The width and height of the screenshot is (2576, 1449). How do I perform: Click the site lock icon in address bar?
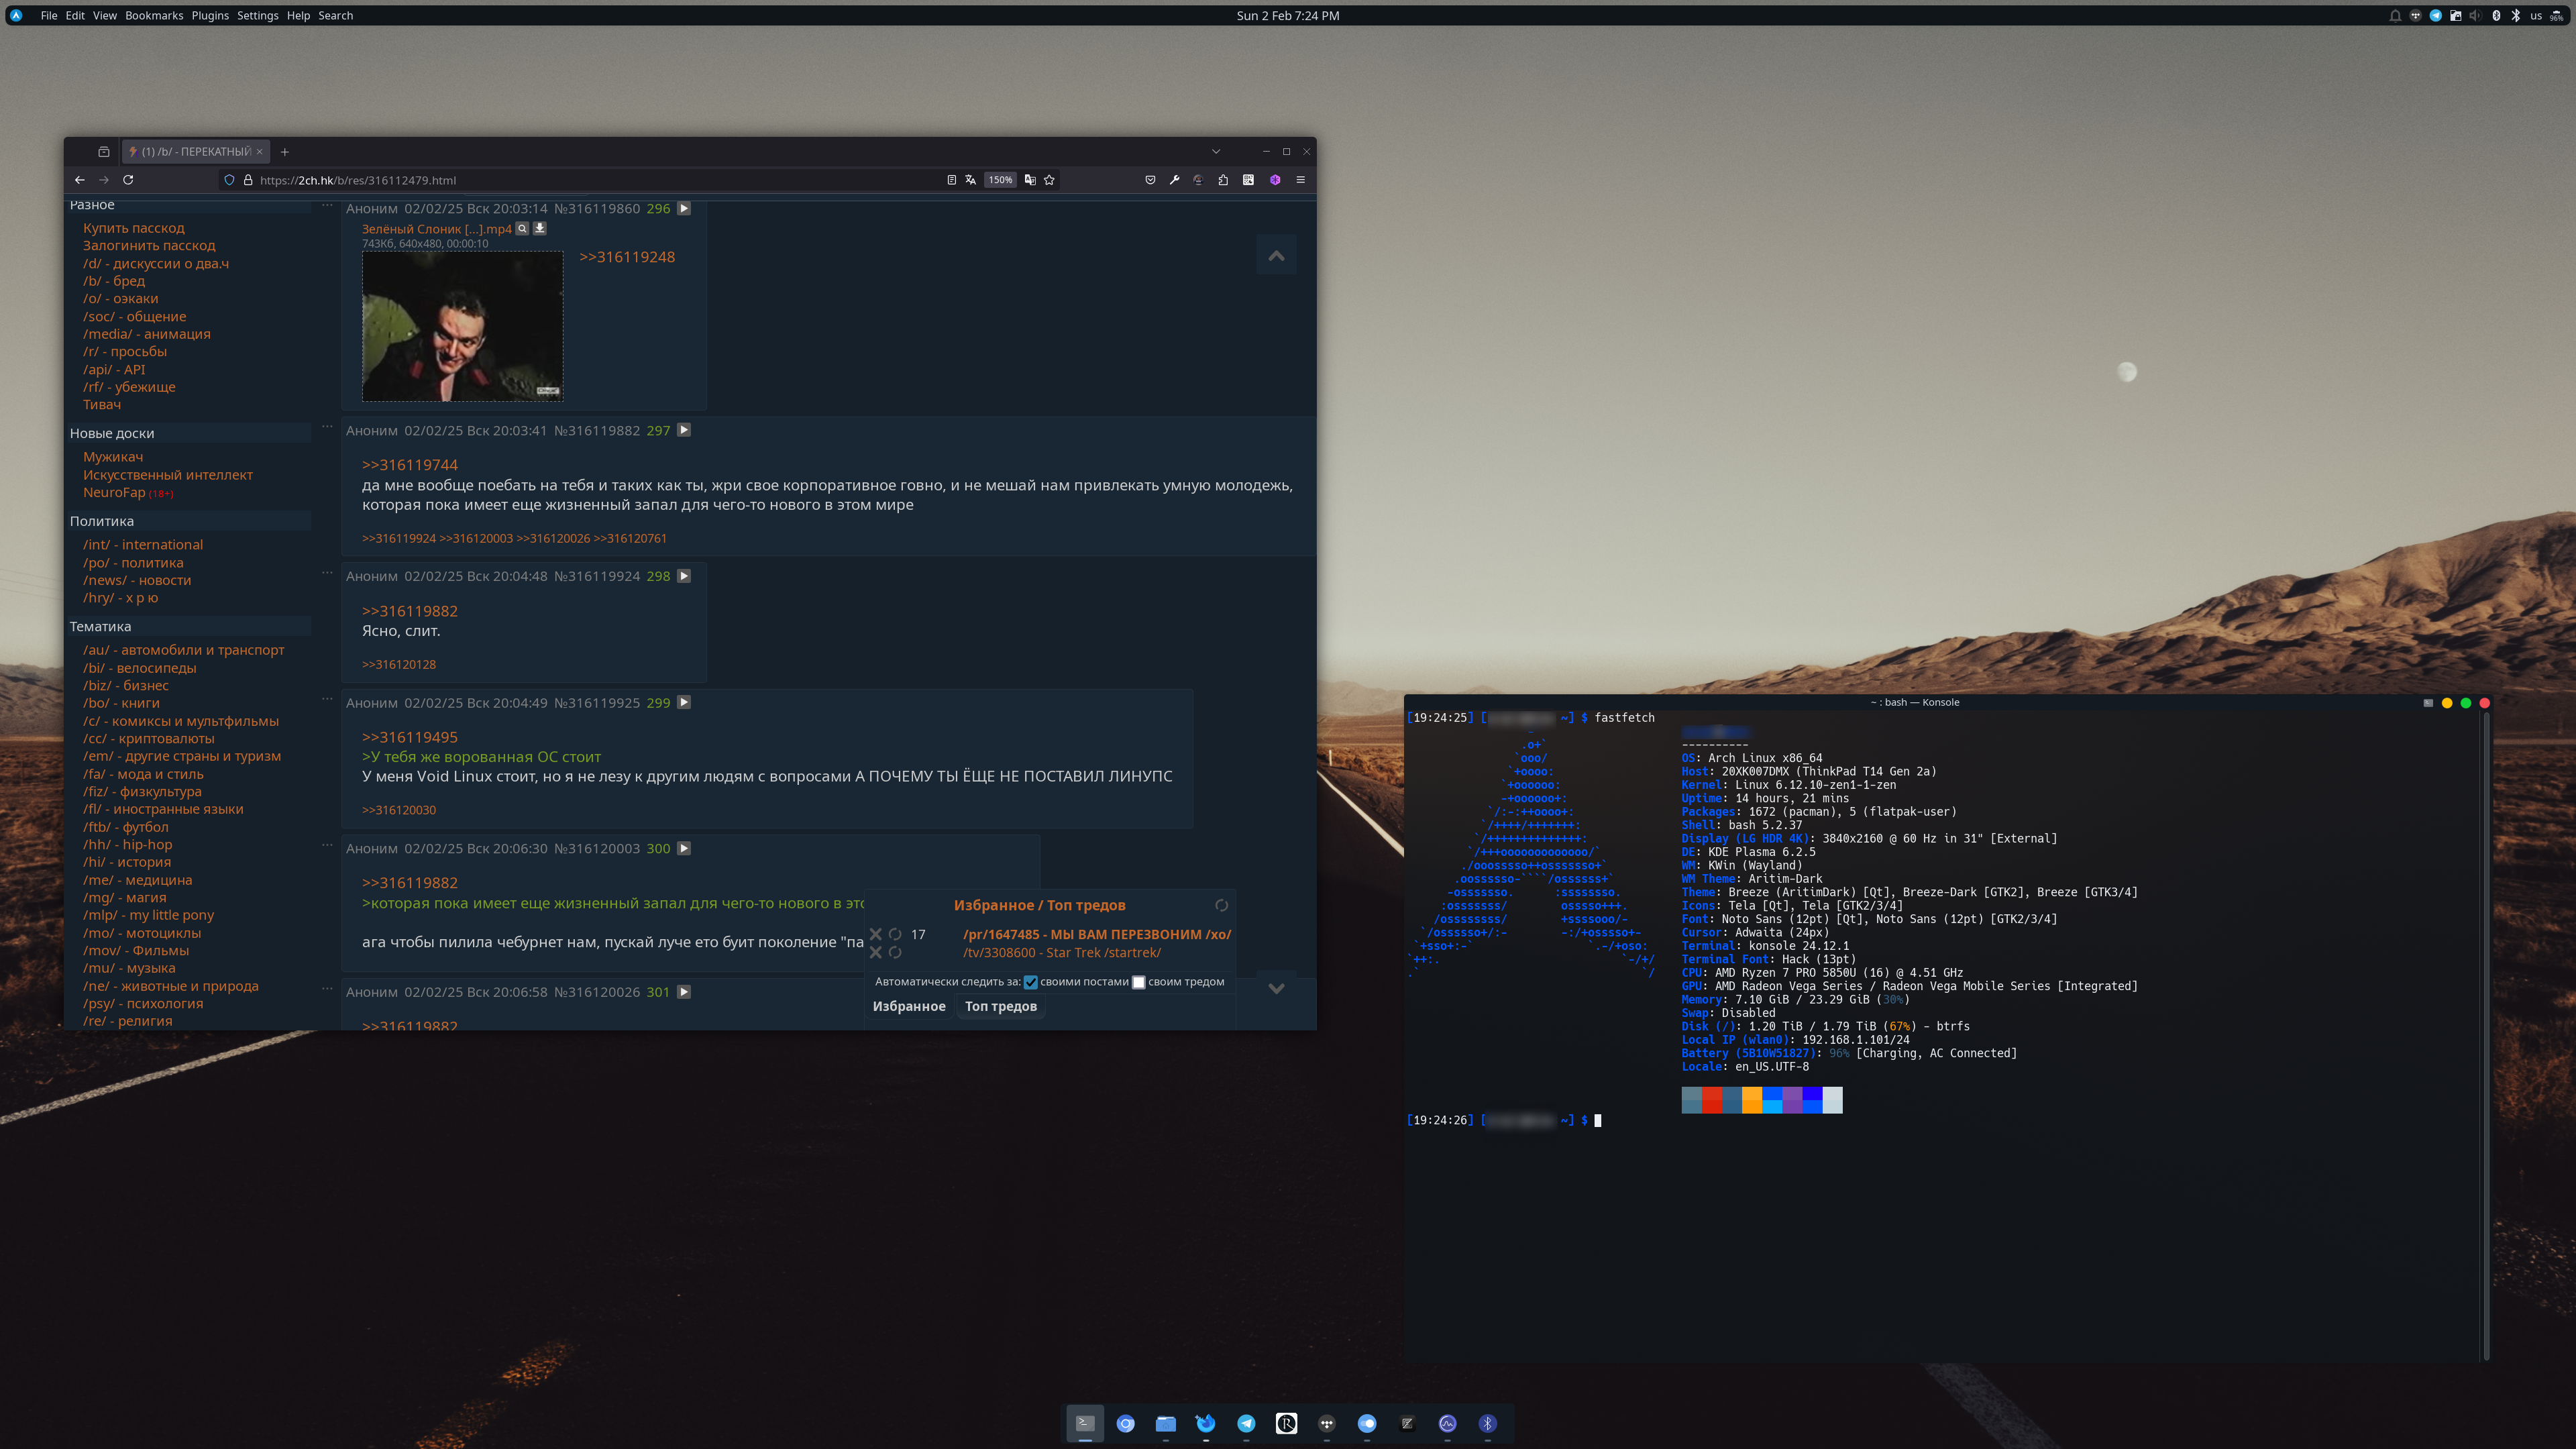(248, 180)
